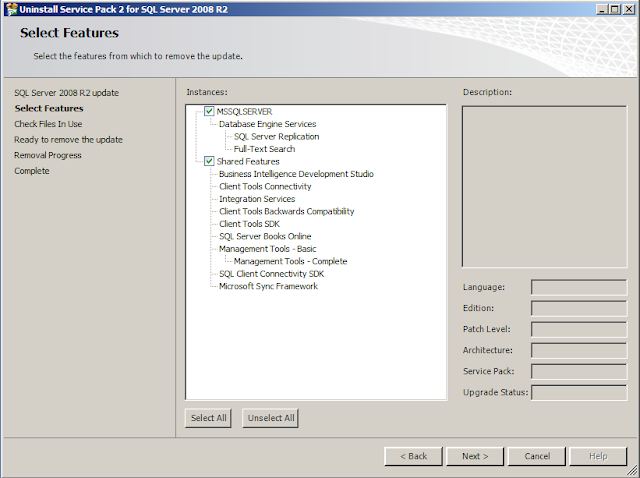
Task: Click the Unselect All button
Action: [271, 418]
